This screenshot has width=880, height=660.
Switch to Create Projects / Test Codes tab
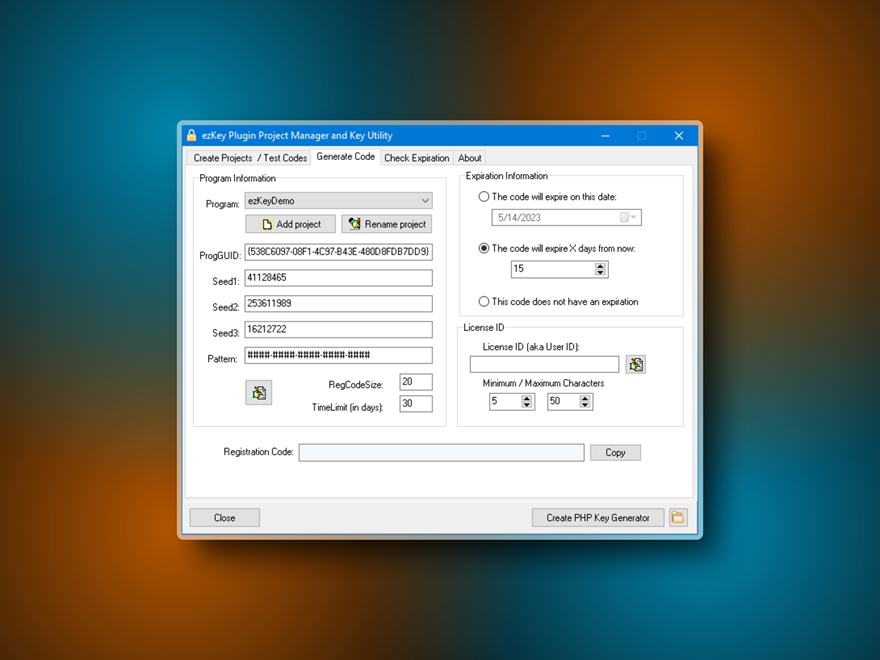[x=250, y=158]
